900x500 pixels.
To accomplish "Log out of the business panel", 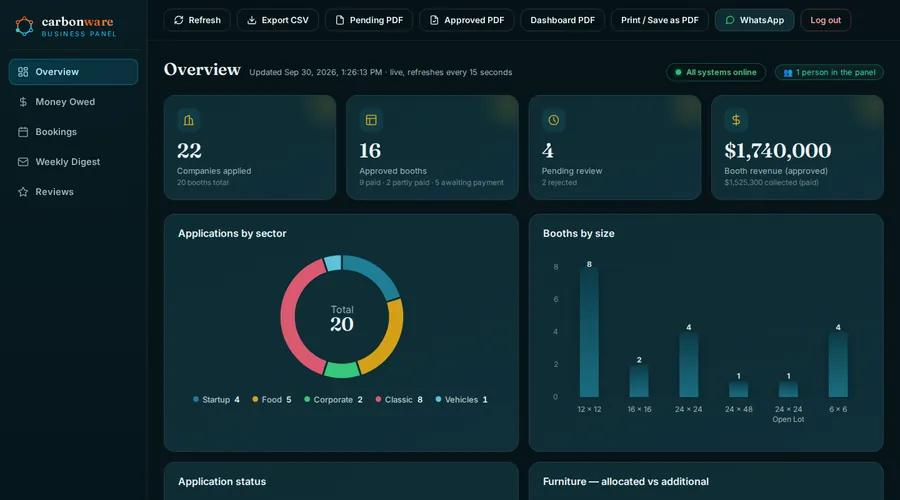I will [825, 20].
